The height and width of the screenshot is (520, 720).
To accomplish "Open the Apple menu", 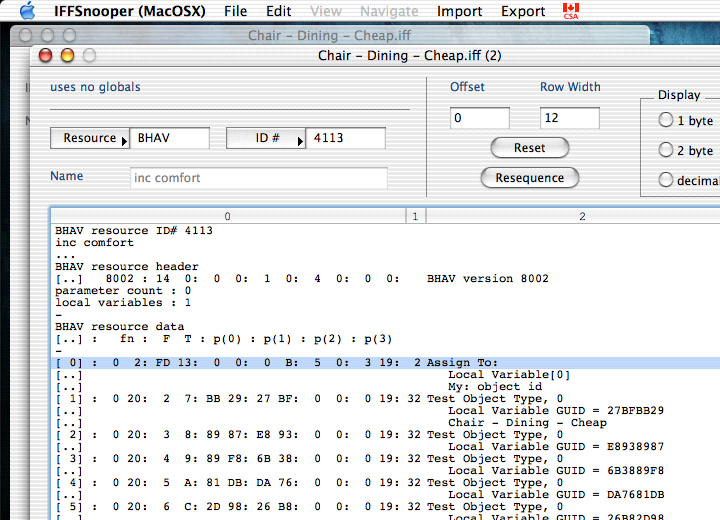I will 27,11.
